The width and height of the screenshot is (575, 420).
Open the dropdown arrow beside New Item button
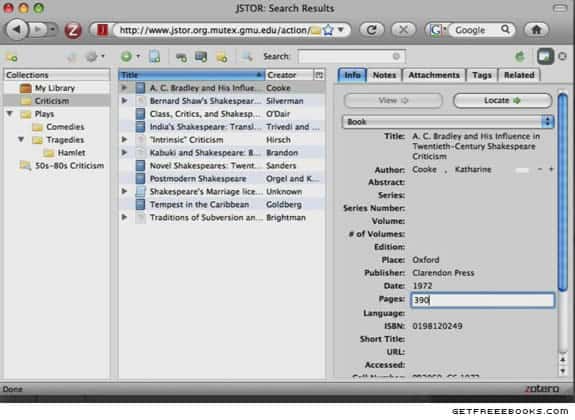[138, 56]
